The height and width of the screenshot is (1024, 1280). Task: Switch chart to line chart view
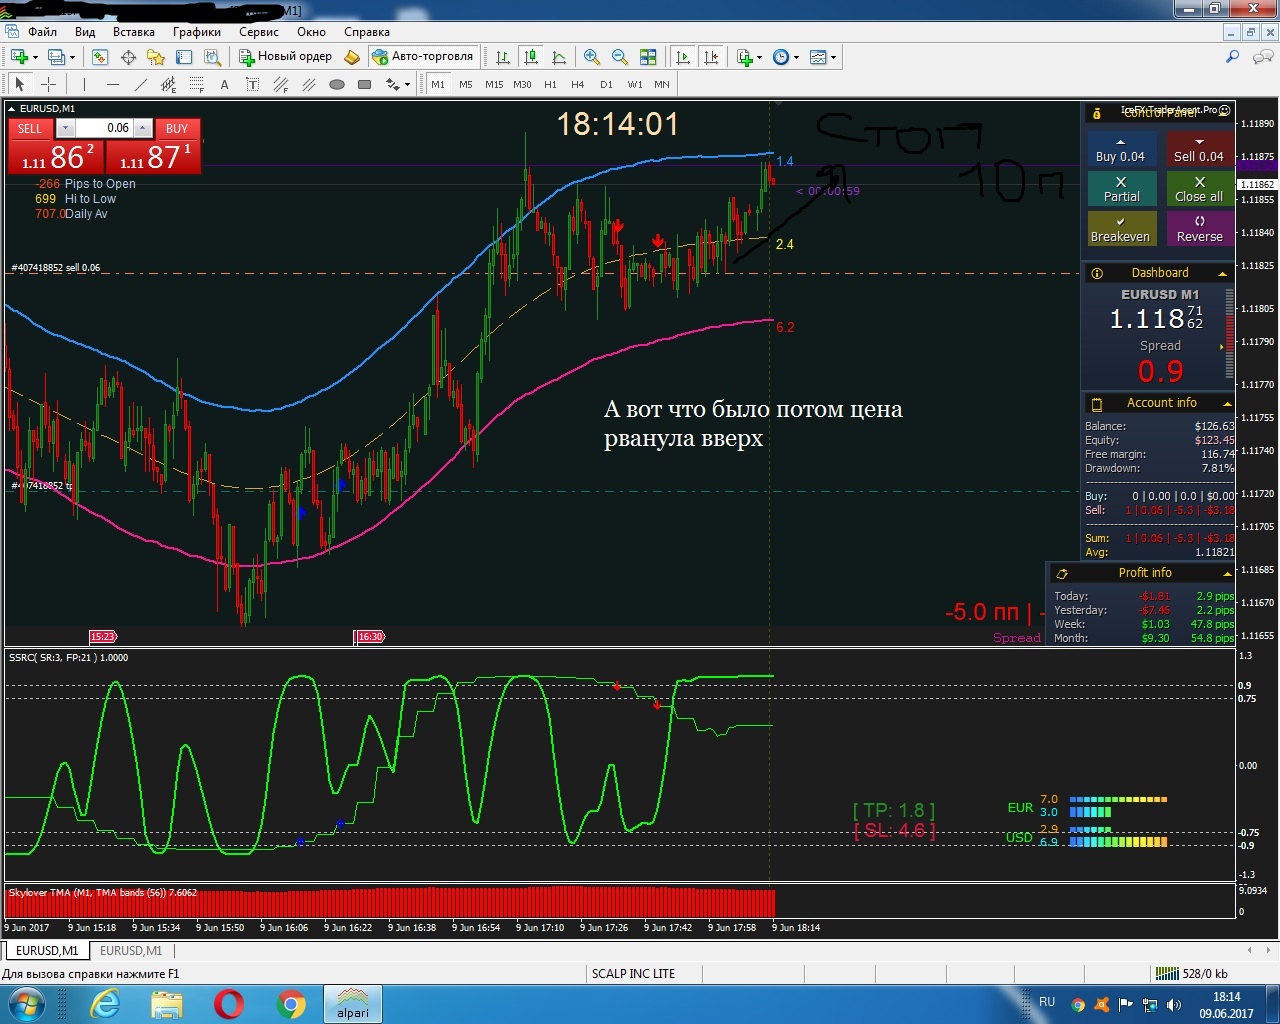point(559,57)
